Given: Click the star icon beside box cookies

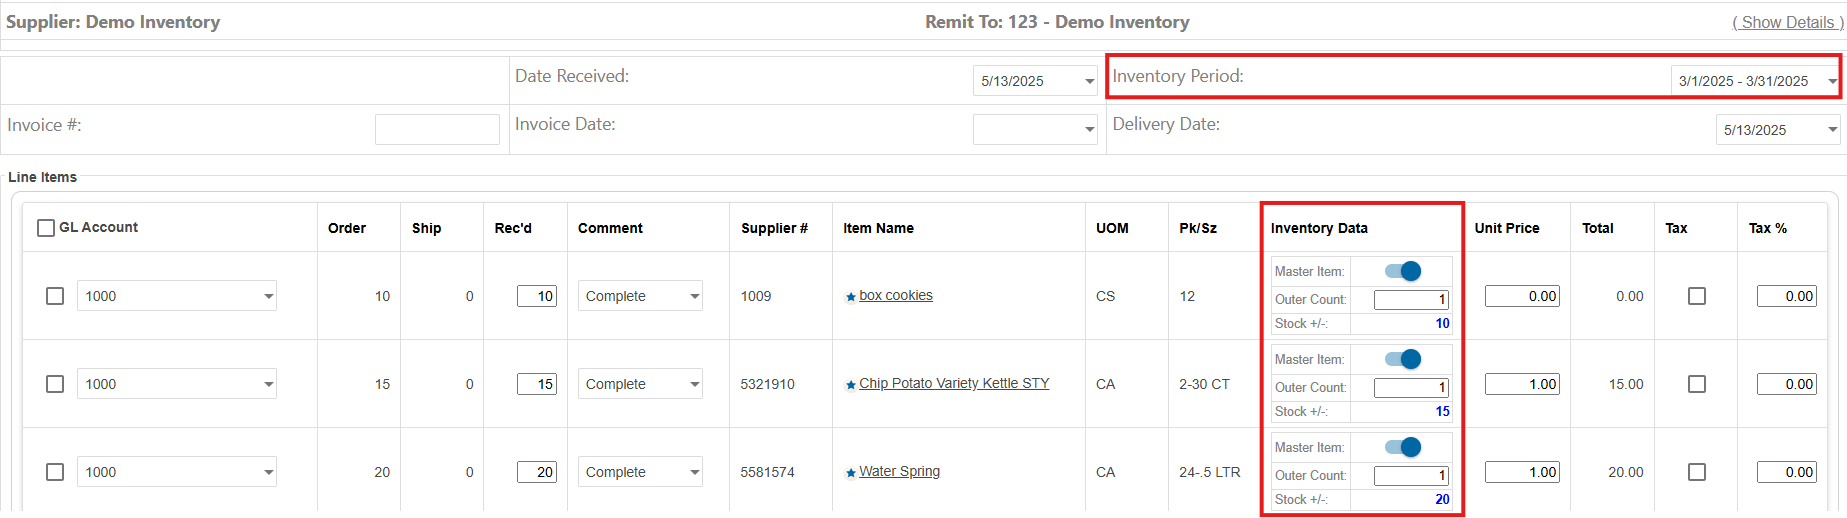Looking at the screenshot, I should coord(850,297).
